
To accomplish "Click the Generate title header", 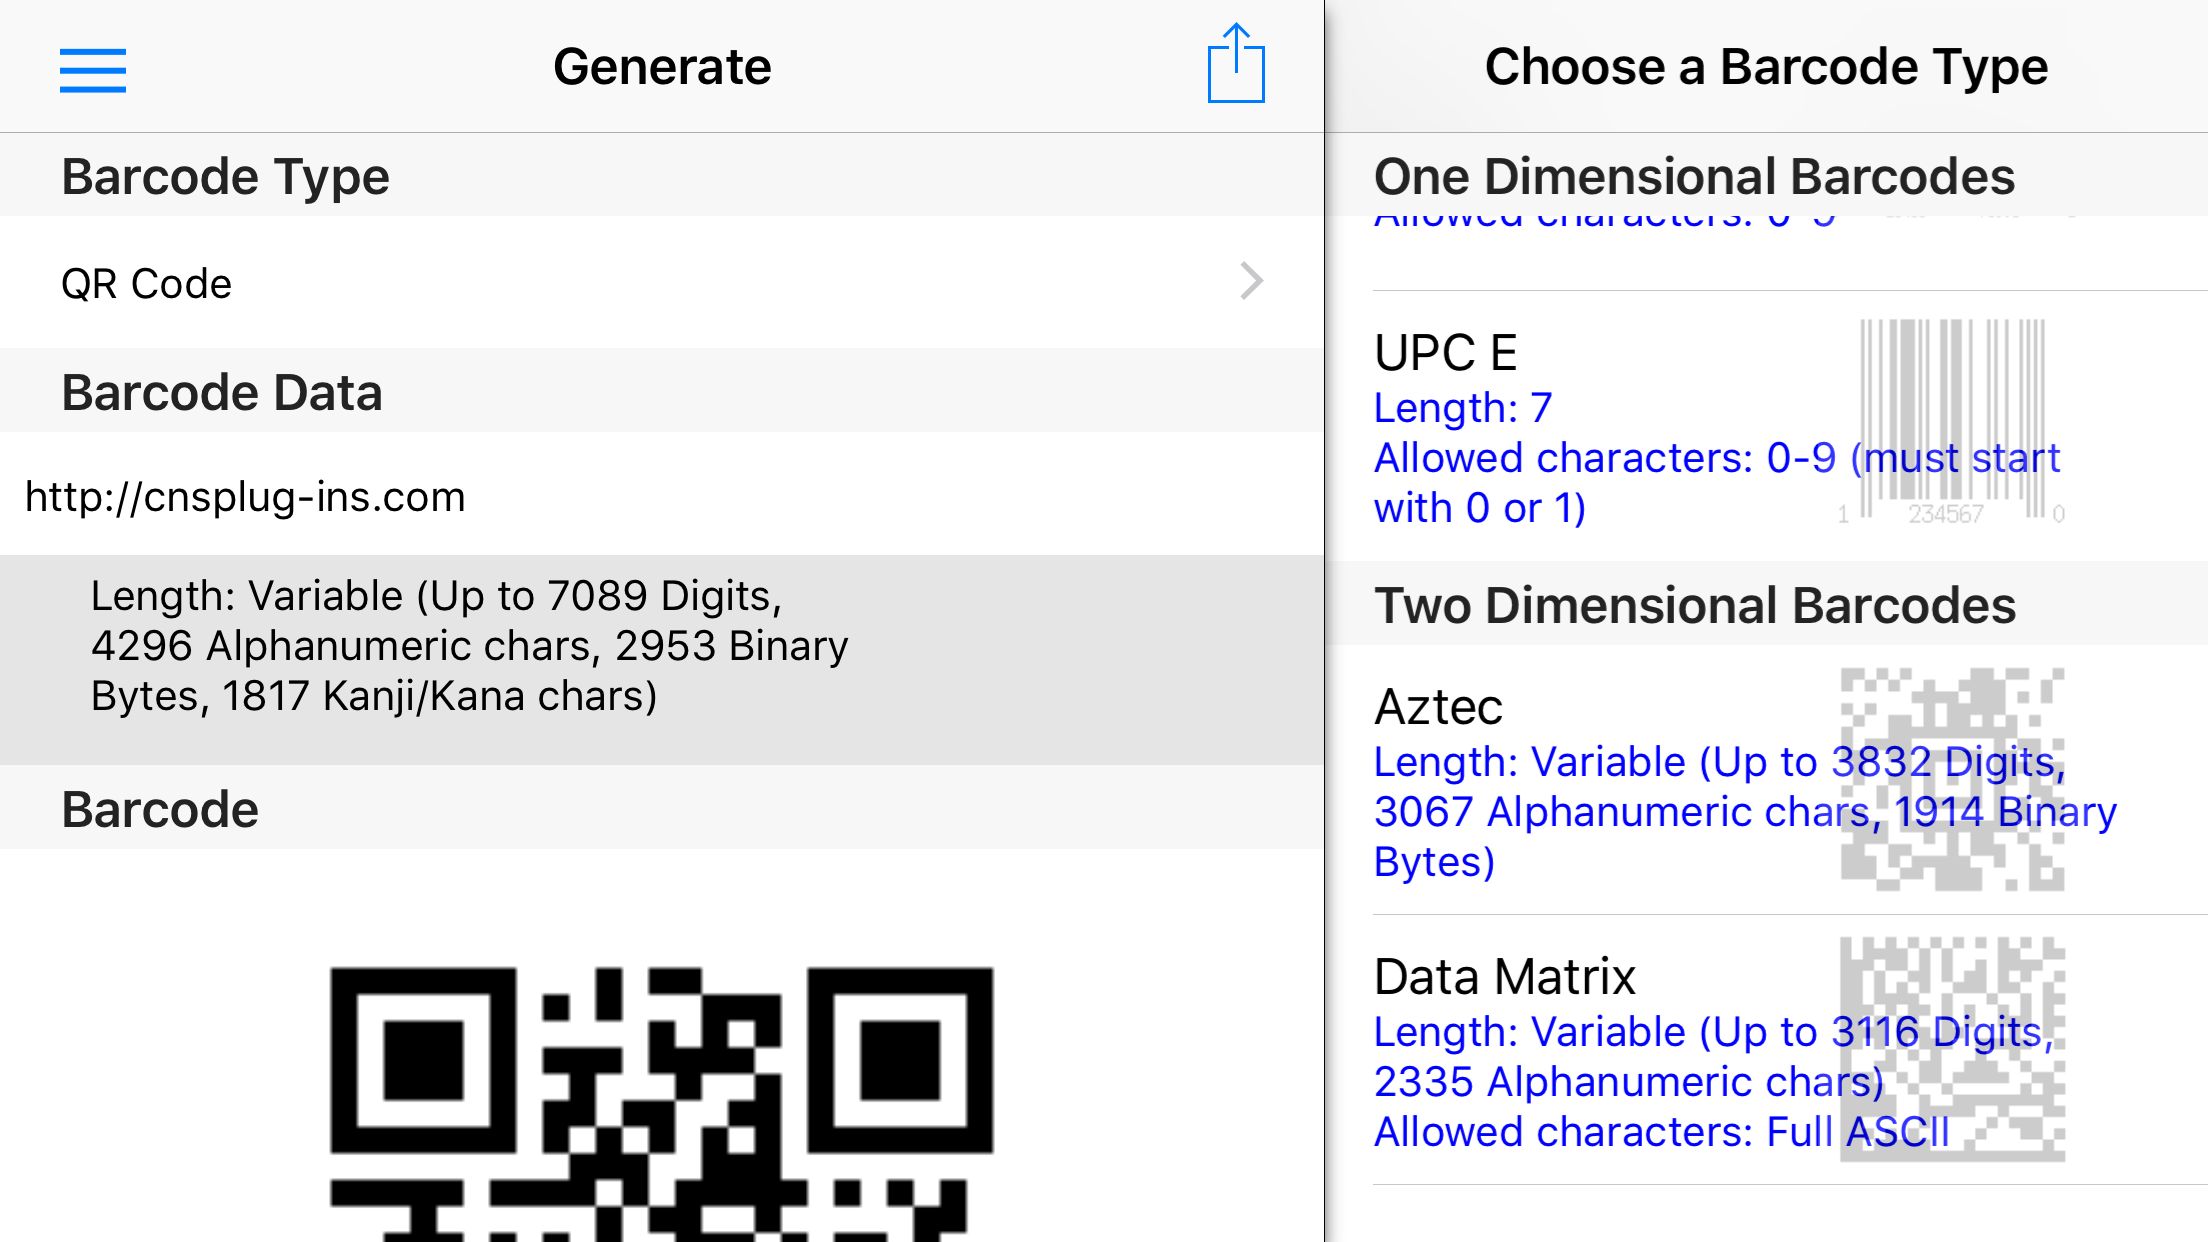I will click(662, 67).
